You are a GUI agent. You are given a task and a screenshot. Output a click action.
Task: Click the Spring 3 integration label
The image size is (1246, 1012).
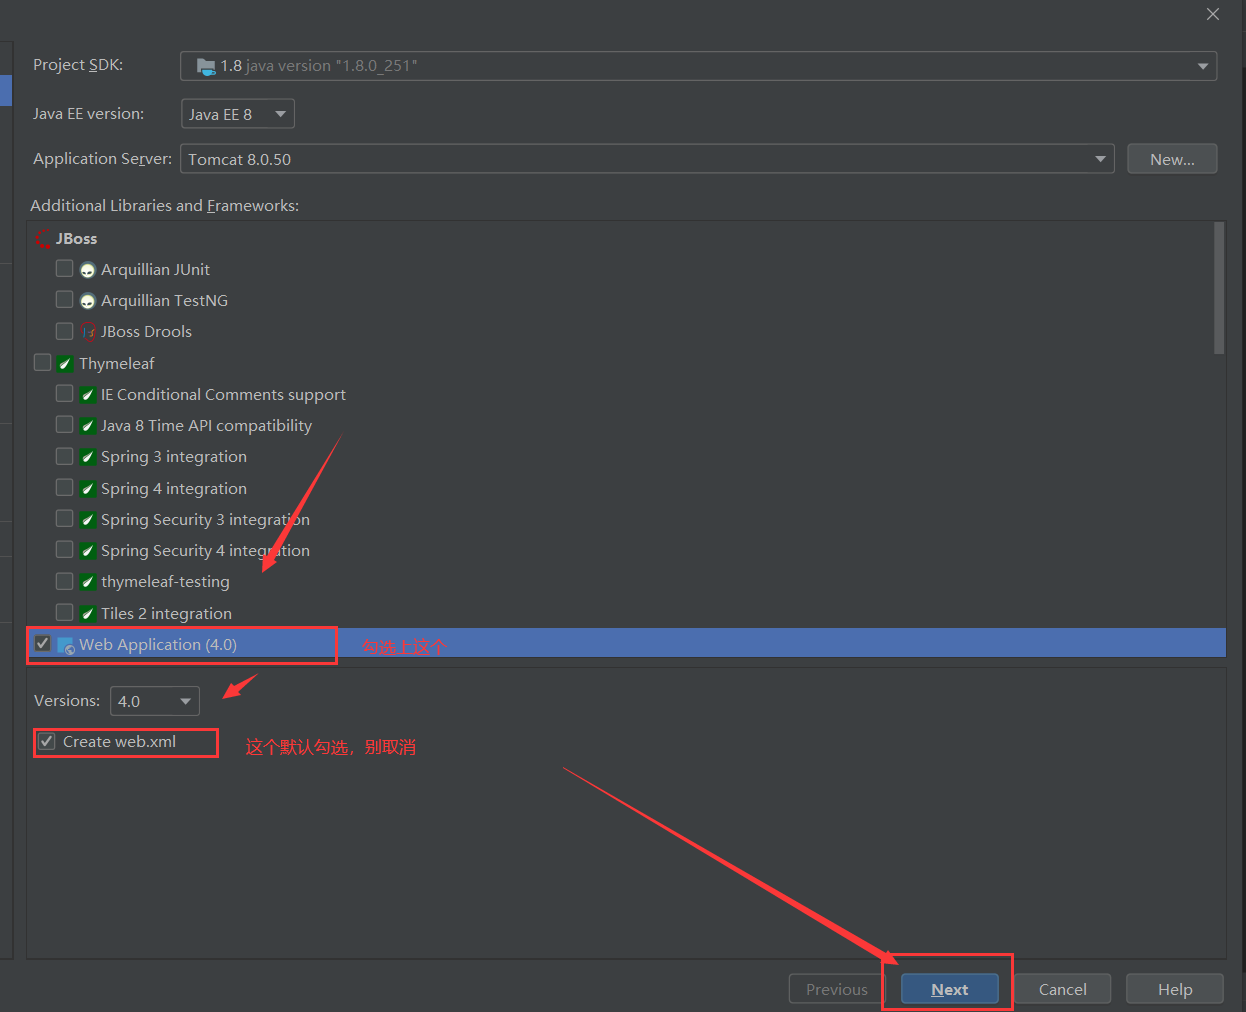[x=174, y=457]
